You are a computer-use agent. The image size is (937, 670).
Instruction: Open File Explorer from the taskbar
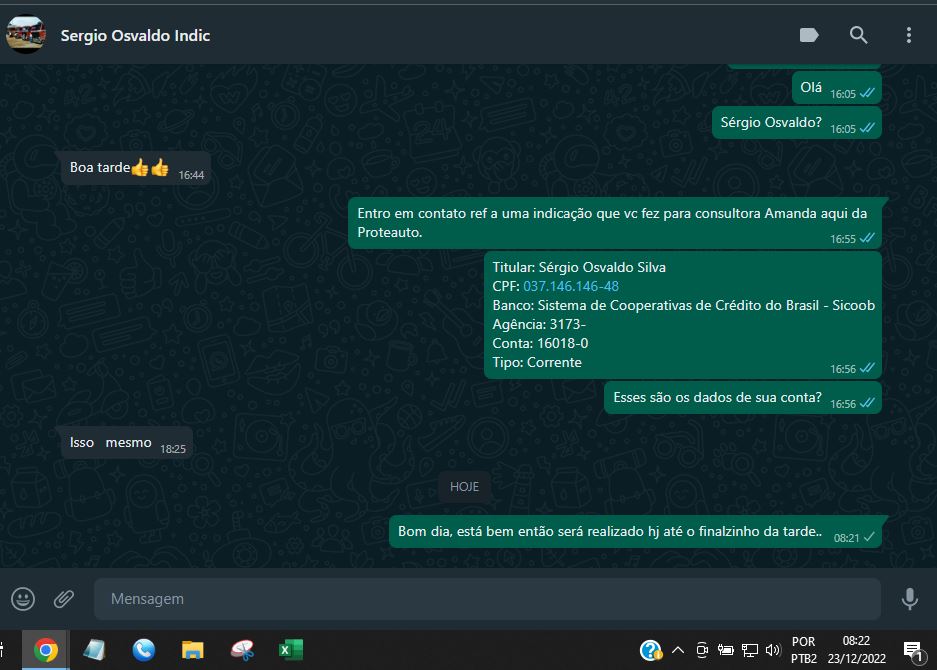point(193,650)
